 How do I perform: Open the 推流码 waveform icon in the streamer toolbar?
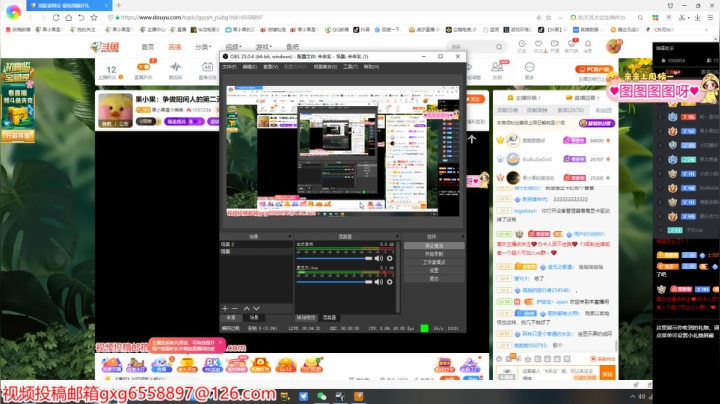click(175, 67)
